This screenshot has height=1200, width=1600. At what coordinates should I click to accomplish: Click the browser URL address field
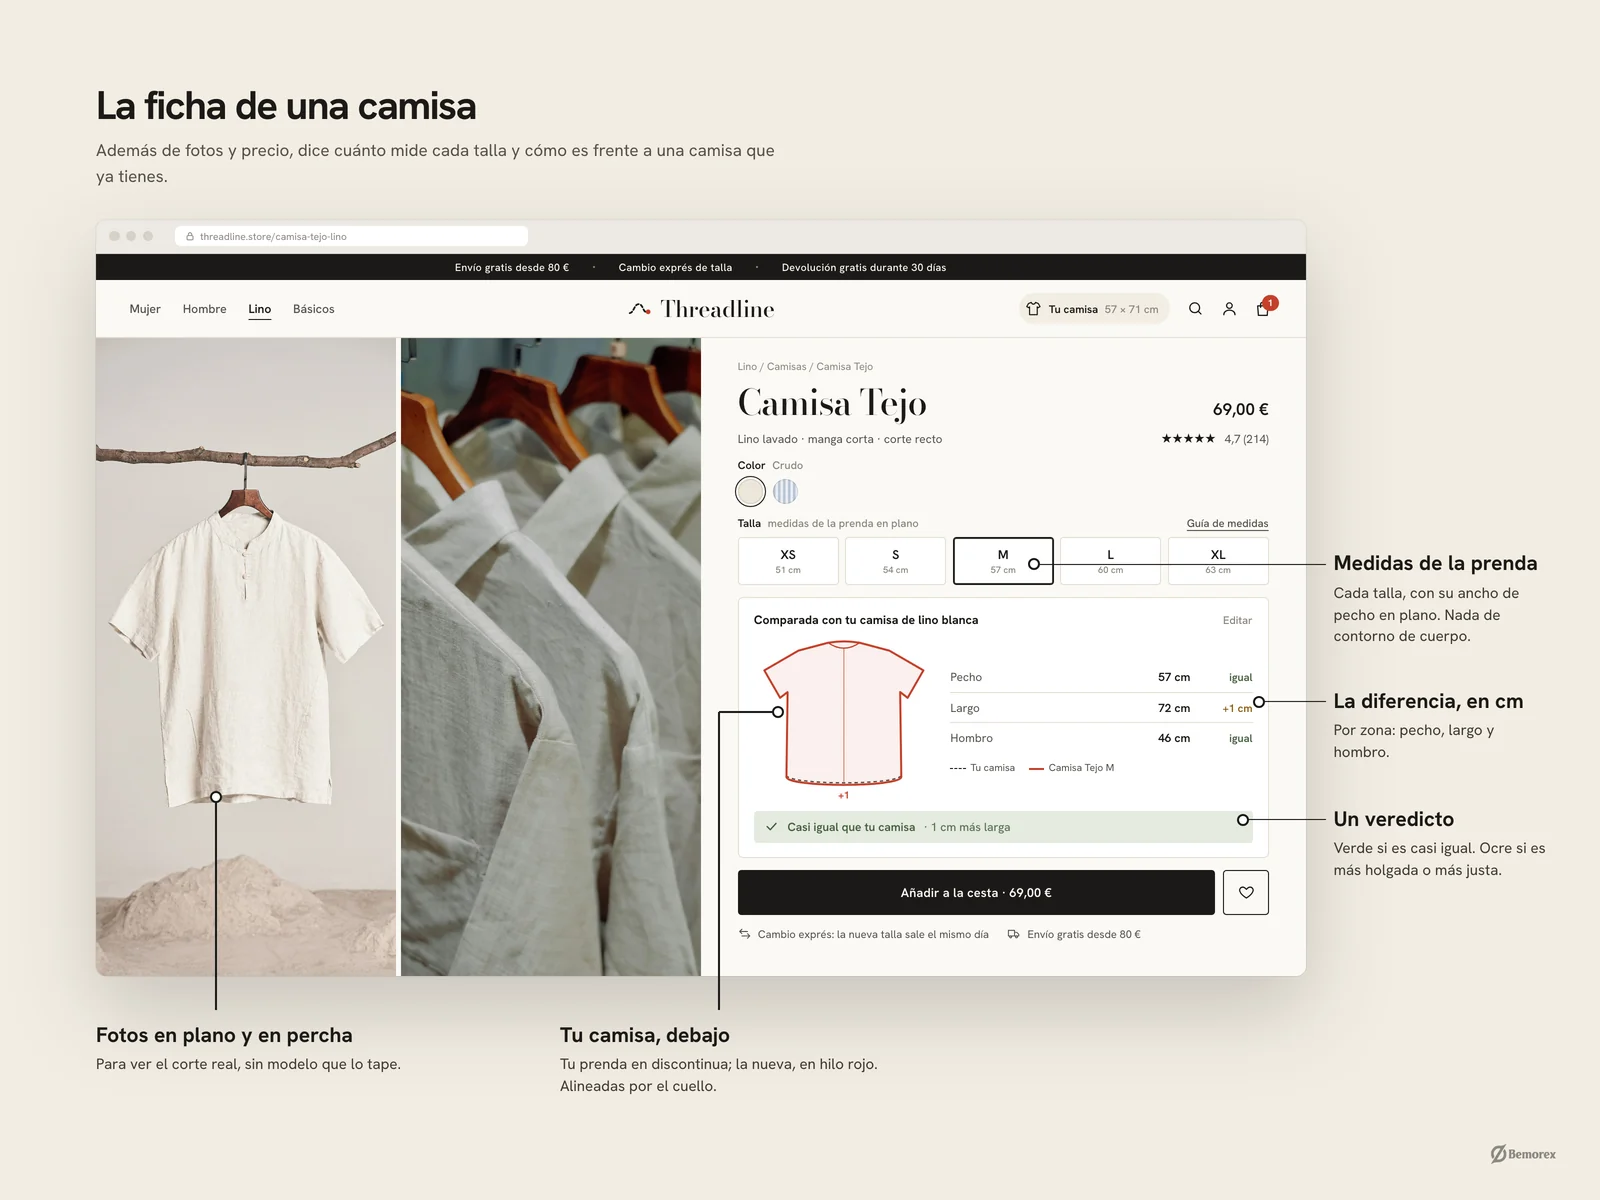pos(352,237)
